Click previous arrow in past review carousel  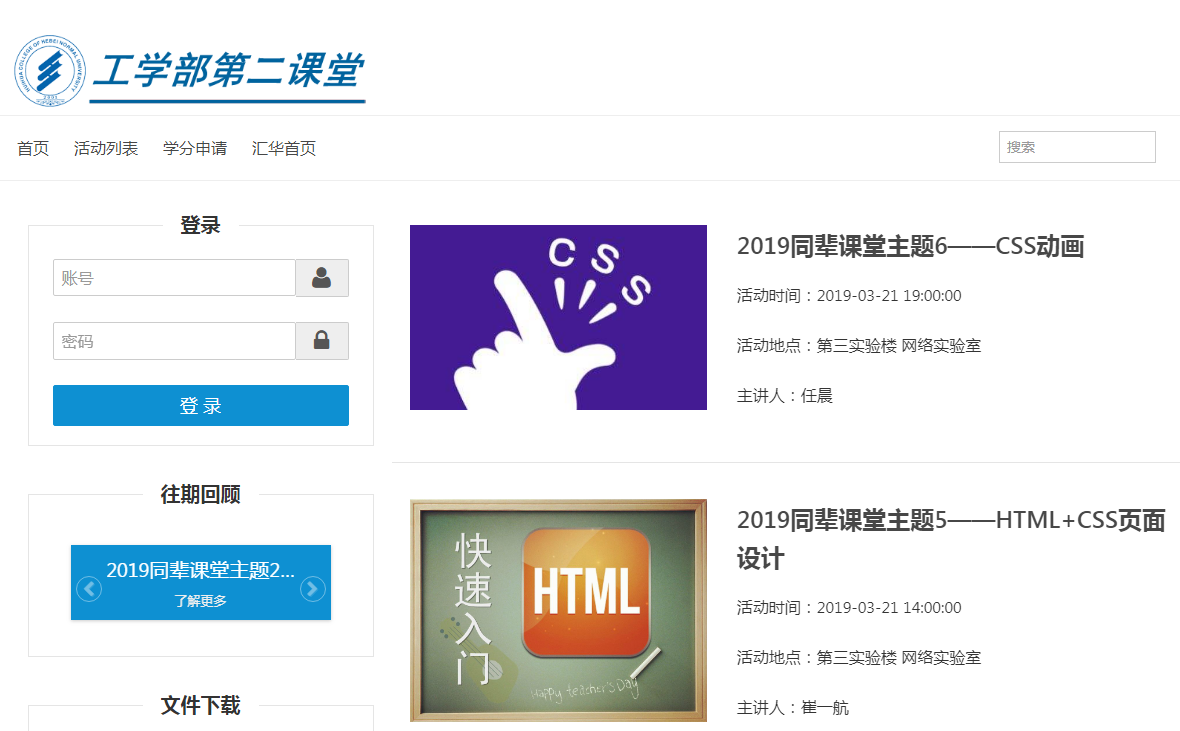coord(89,590)
